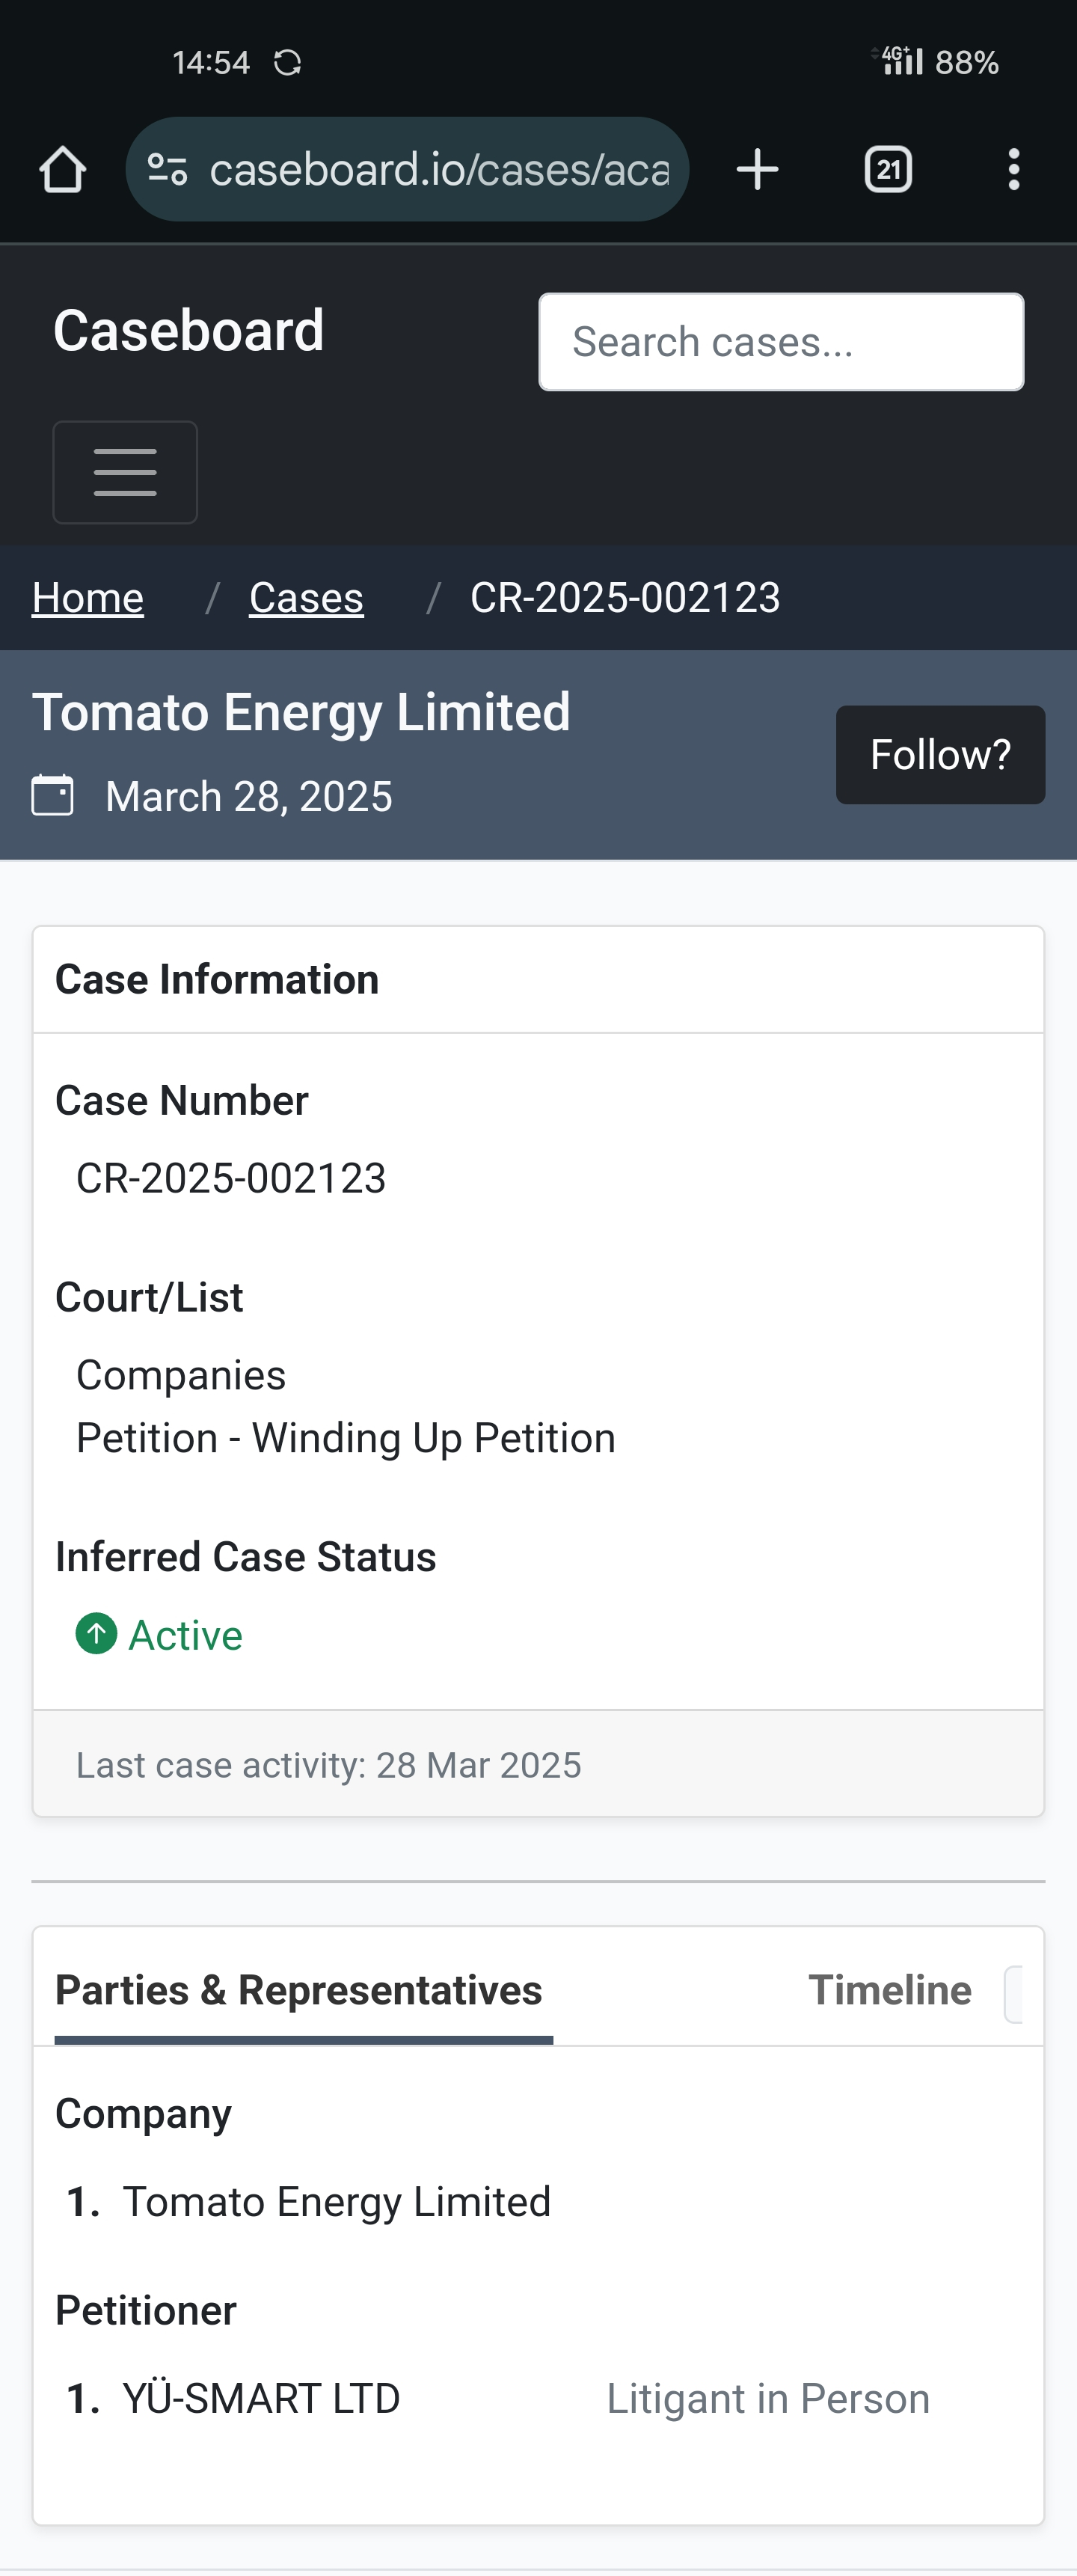Click the Search cases input field
Screen dimensions: 1077x2576
[781, 342]
